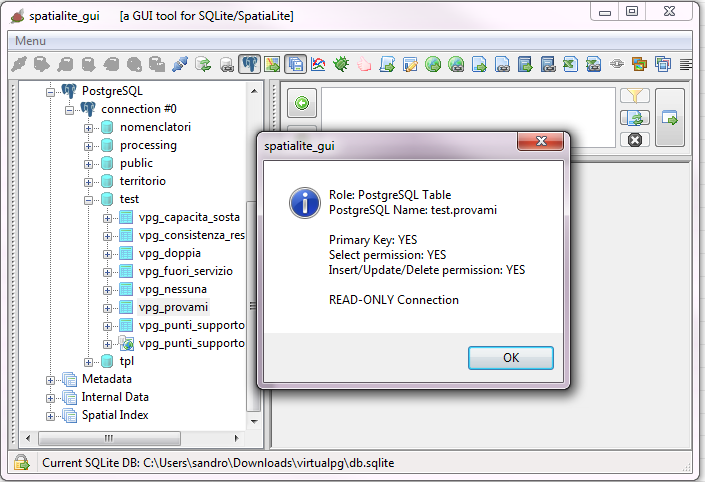Click the black X abort button in query panel

[634, 140]
